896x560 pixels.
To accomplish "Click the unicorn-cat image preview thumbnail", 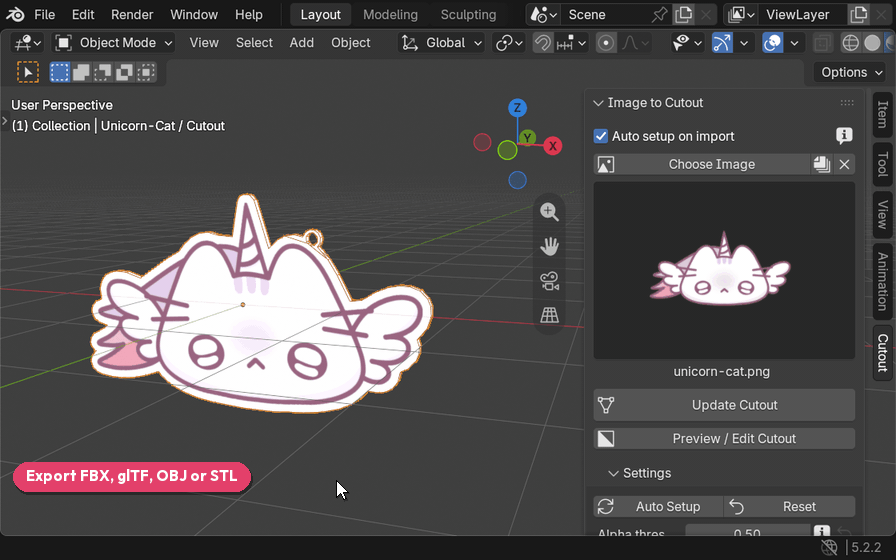I will pyautogui.click(x=724, y=270).
